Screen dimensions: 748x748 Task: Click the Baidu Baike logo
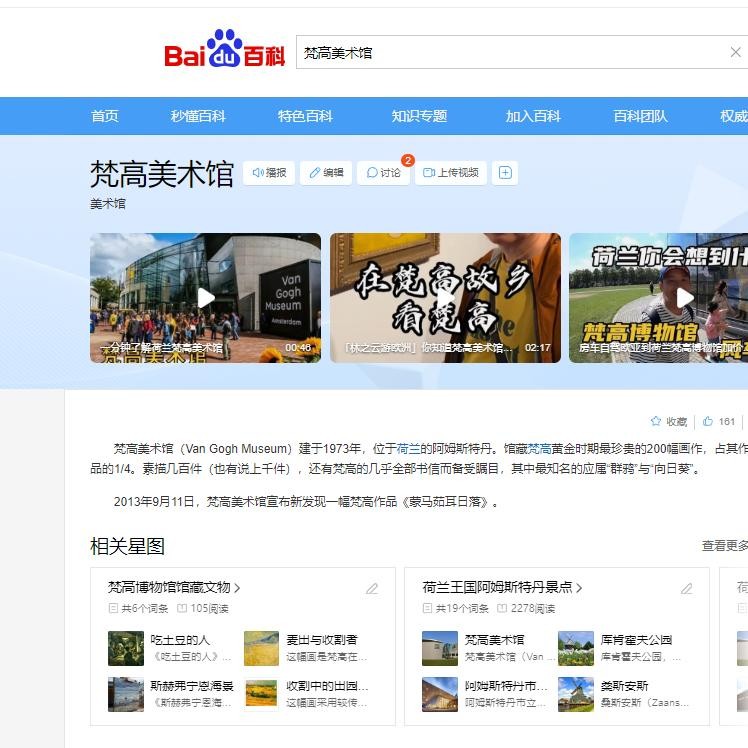224,51
